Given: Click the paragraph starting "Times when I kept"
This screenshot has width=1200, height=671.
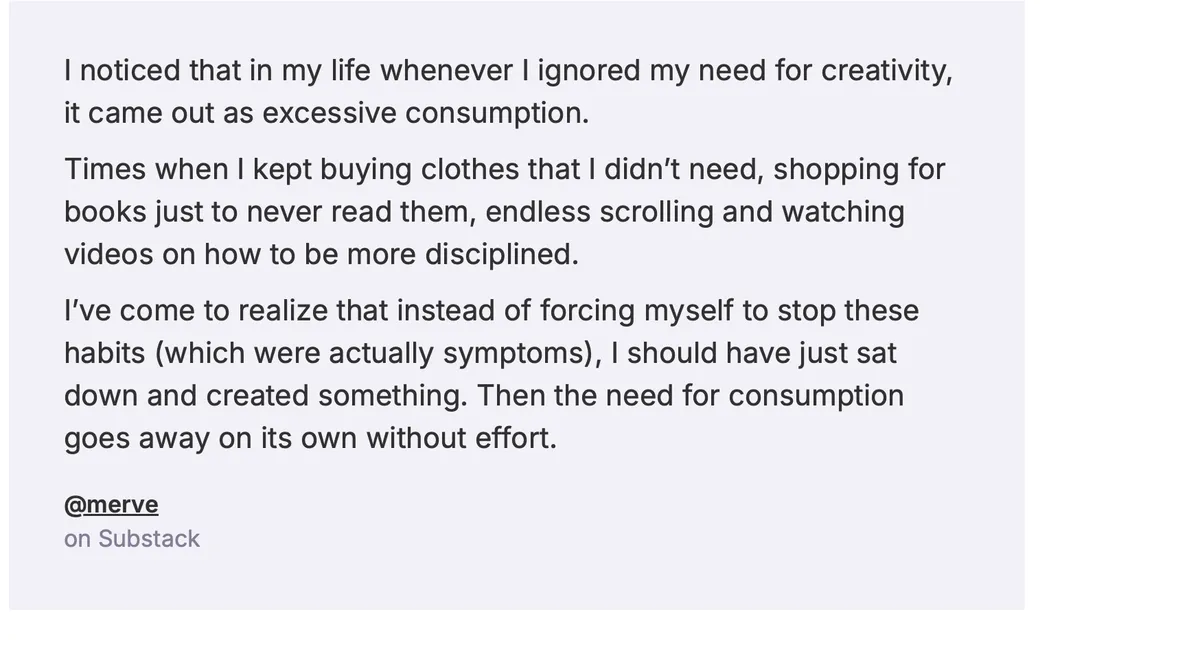Looking at the screenshot, I should tap(505, 211).
